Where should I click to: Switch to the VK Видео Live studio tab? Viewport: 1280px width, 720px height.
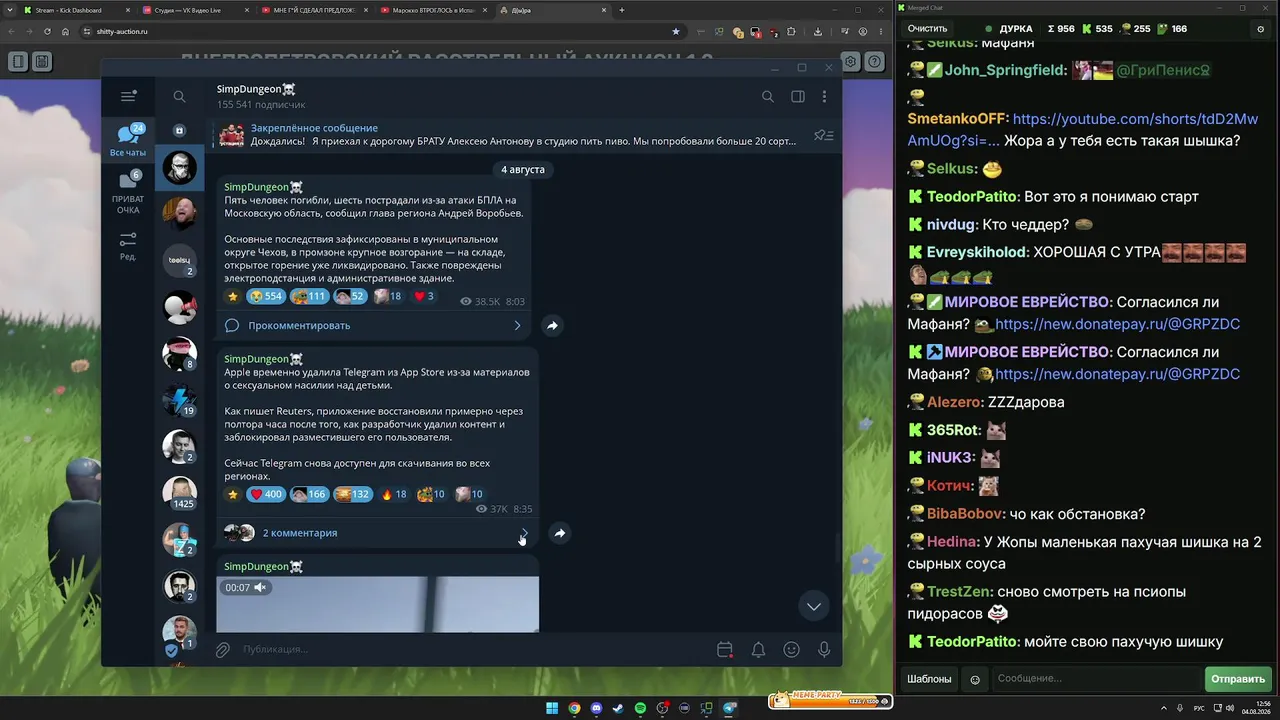195,10
